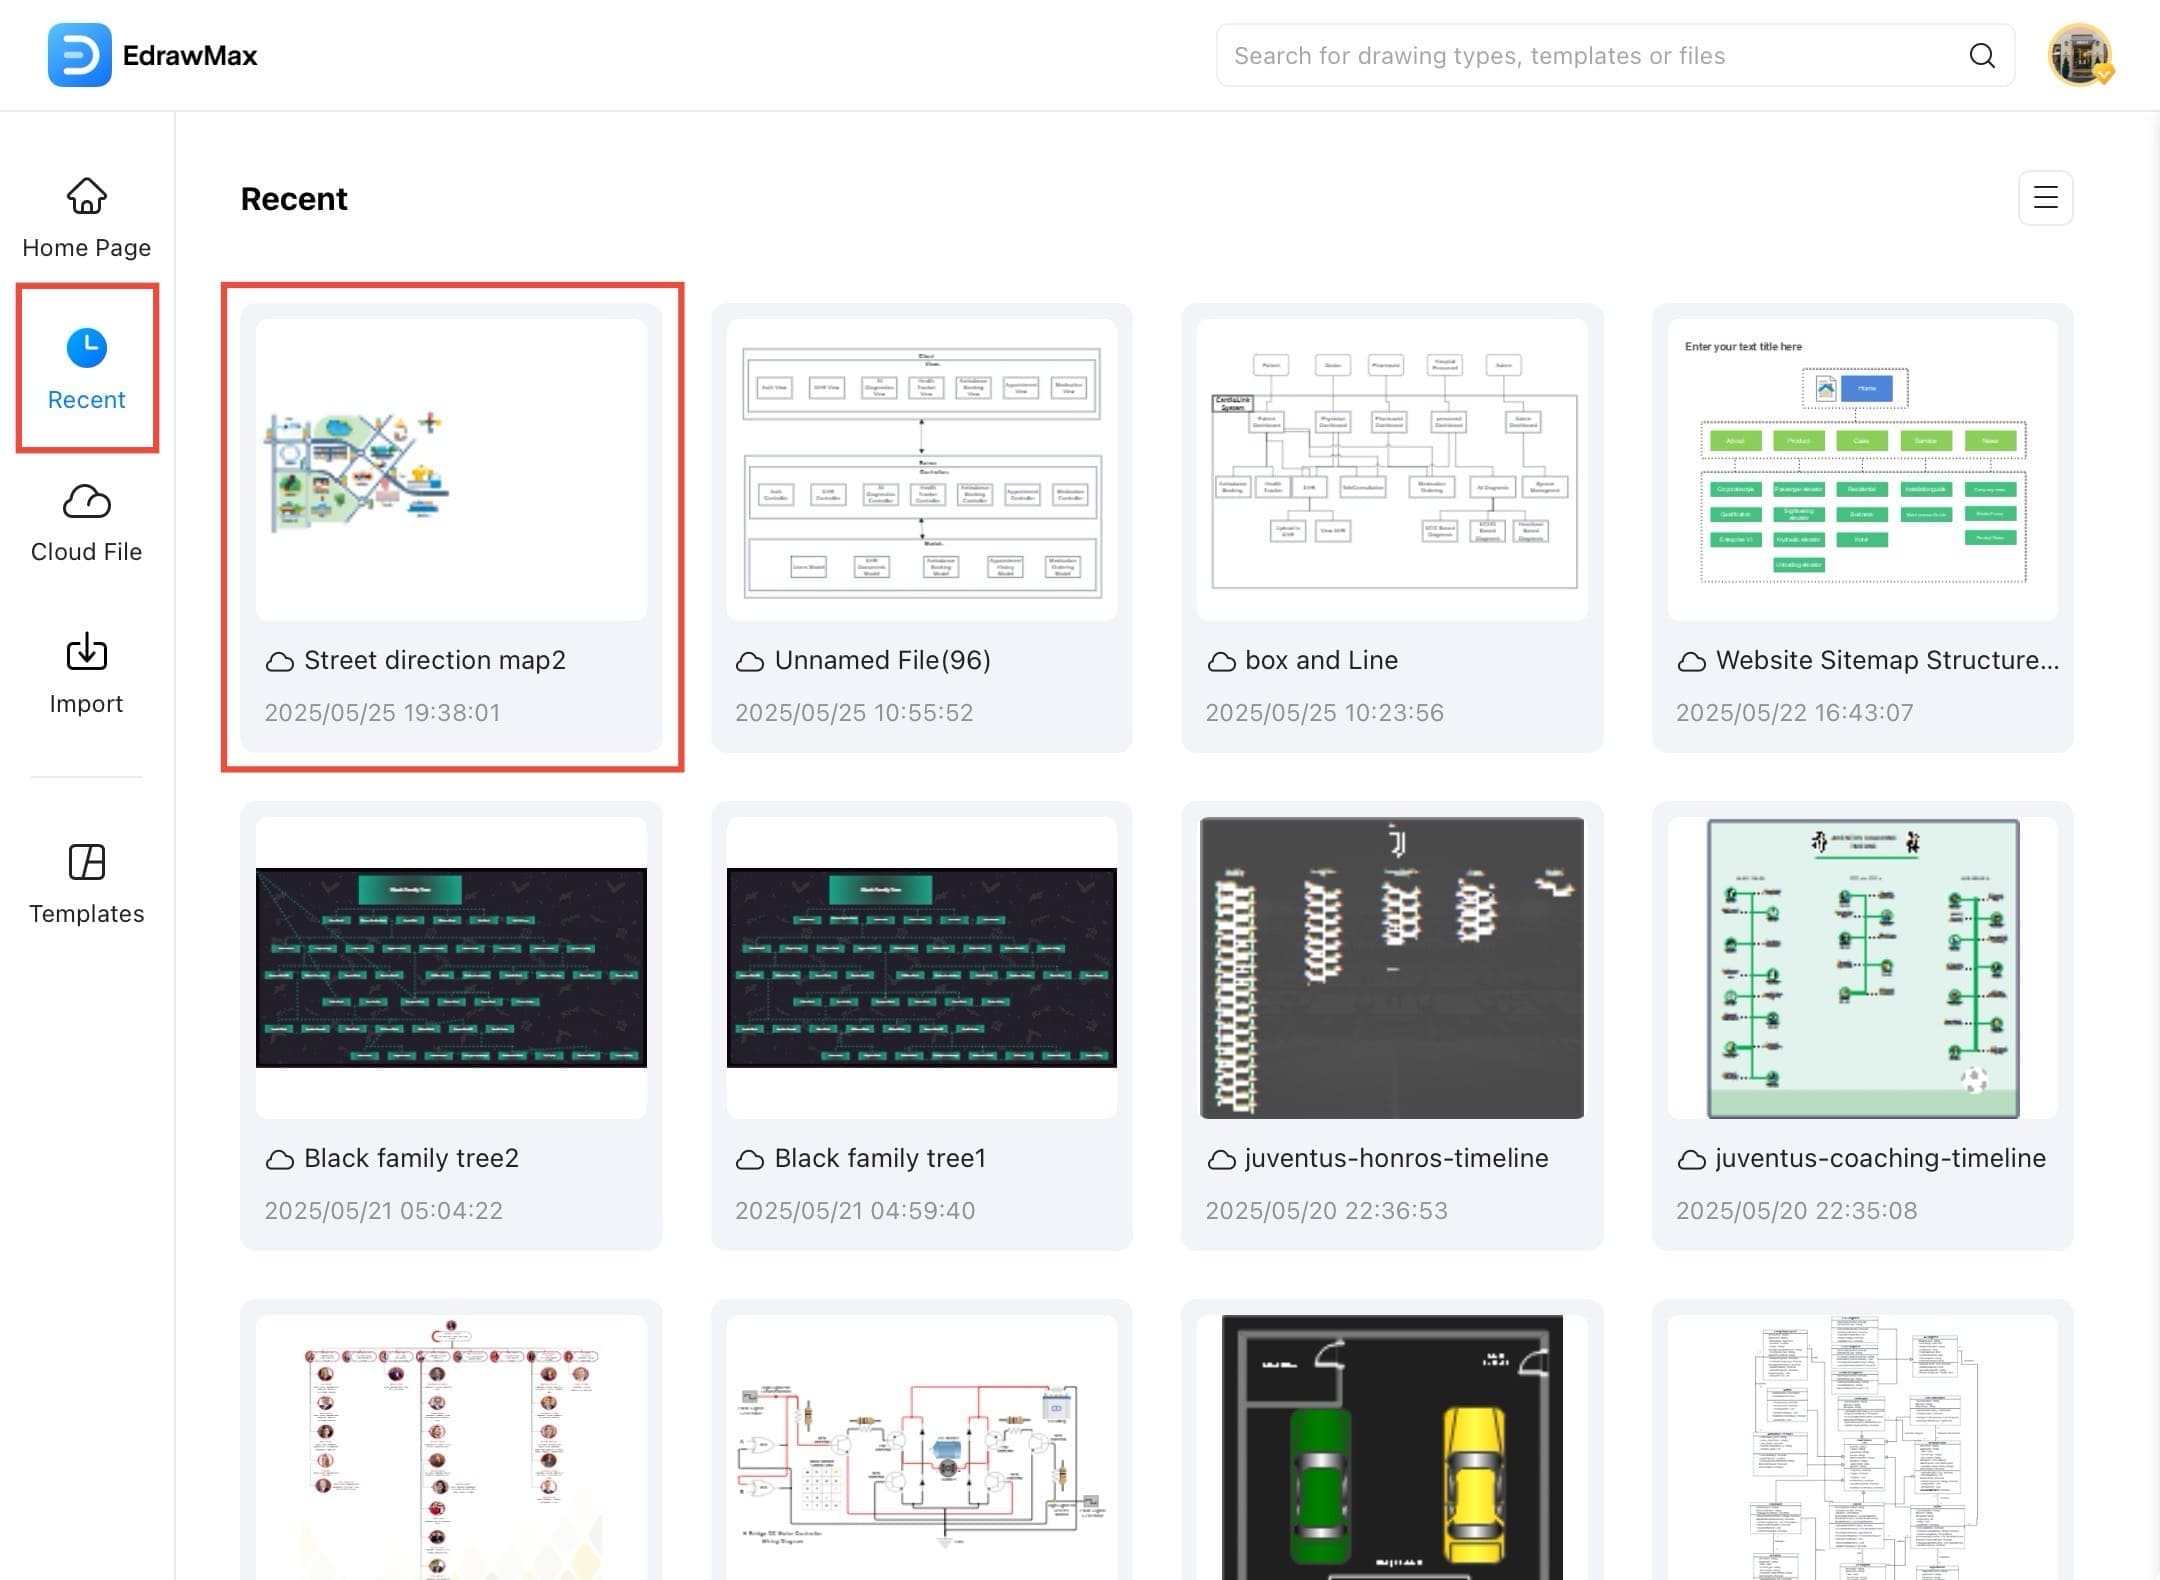Click the Import download icon
The height and width of the screenshot is (1580, 2160).
(x=86, y=651)
